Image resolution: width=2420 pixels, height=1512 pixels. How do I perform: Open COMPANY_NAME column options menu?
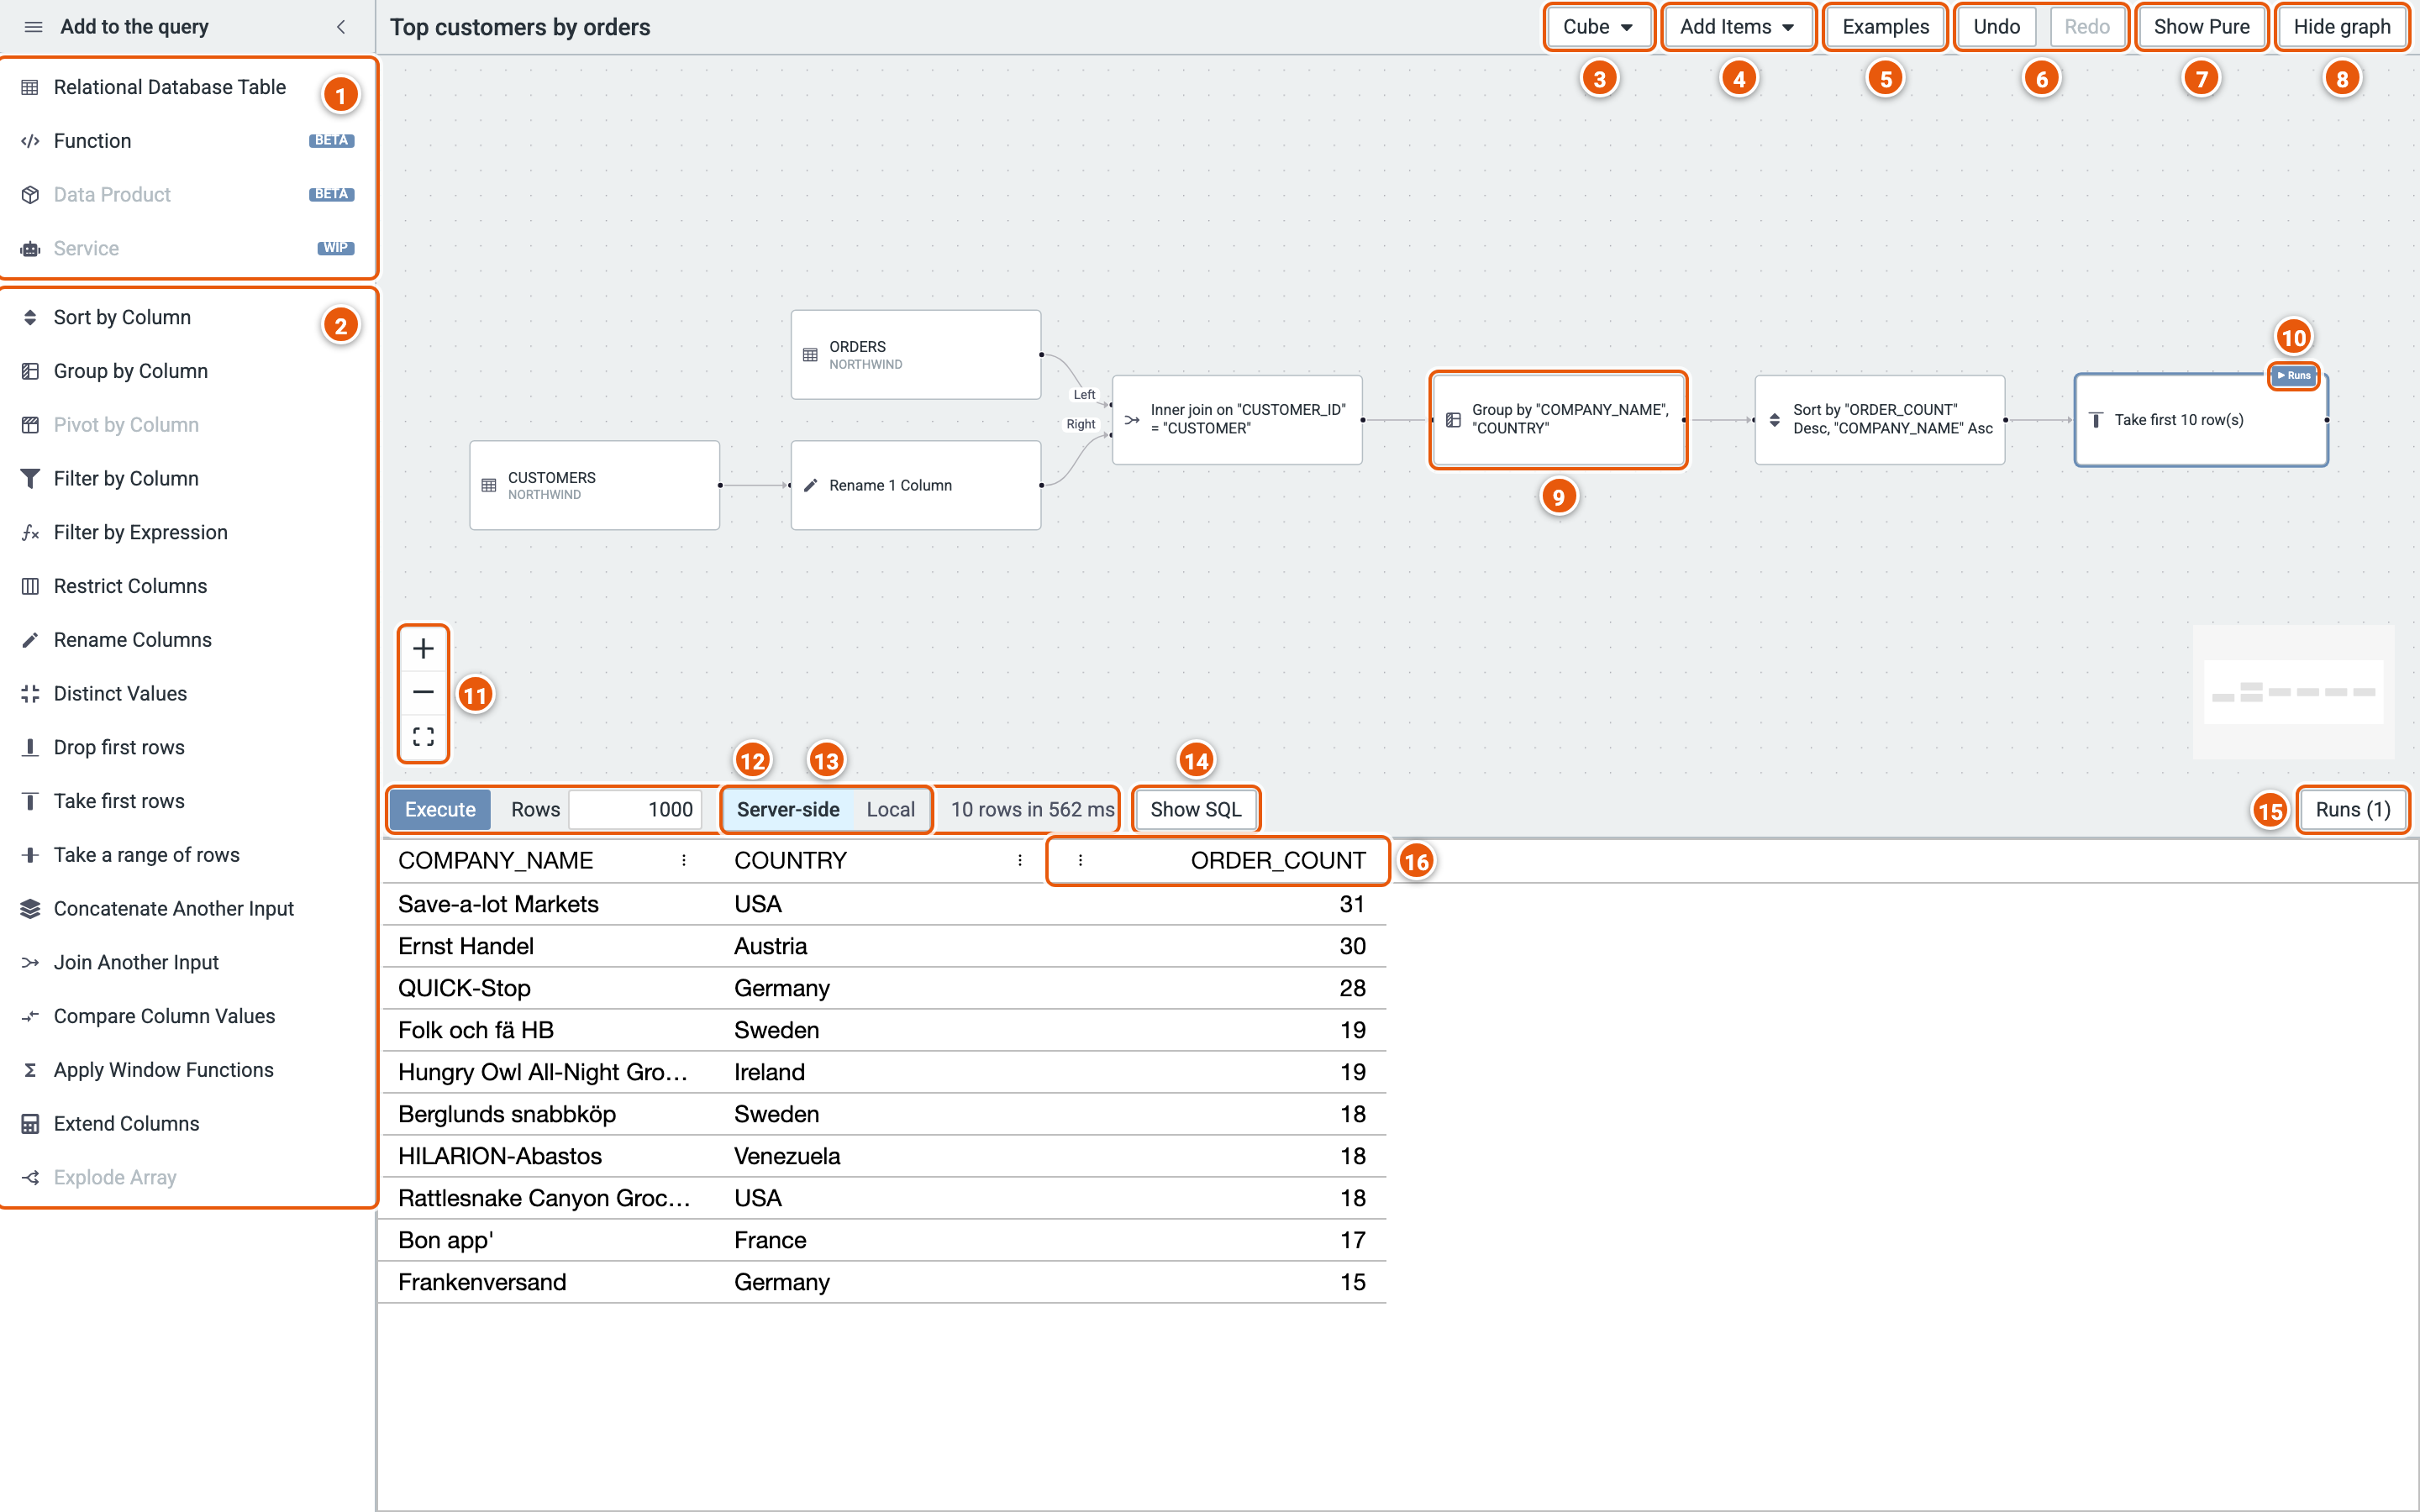(684, 860)
